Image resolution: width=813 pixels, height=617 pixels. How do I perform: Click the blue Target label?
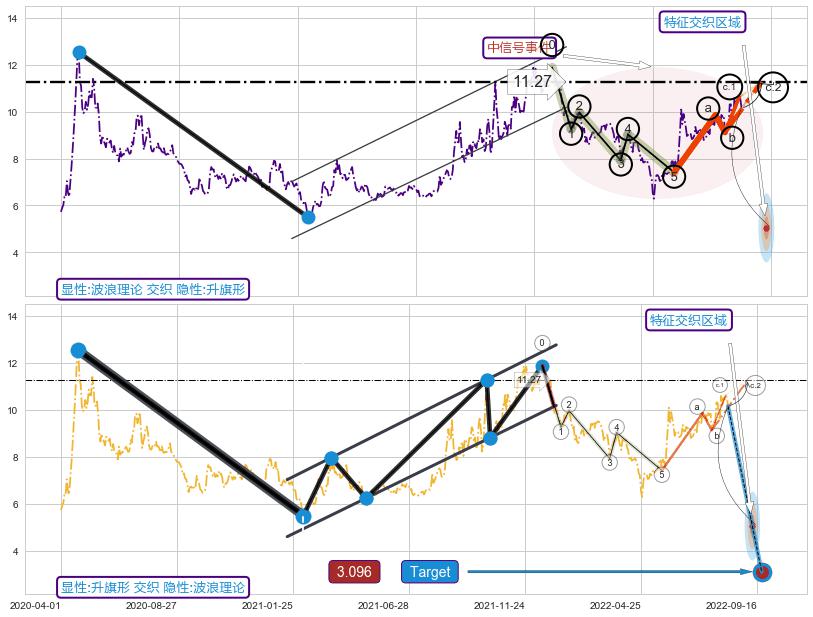click(x=430, y=572)
